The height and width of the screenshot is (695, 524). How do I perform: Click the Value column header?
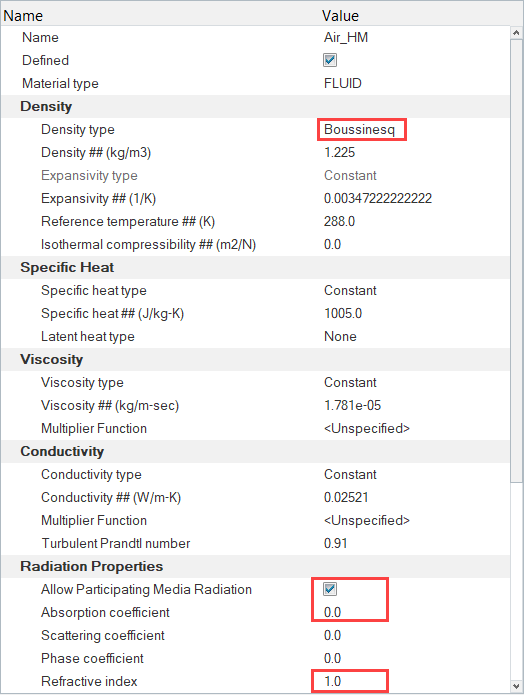pyautogui.click(x=340, y=16)
